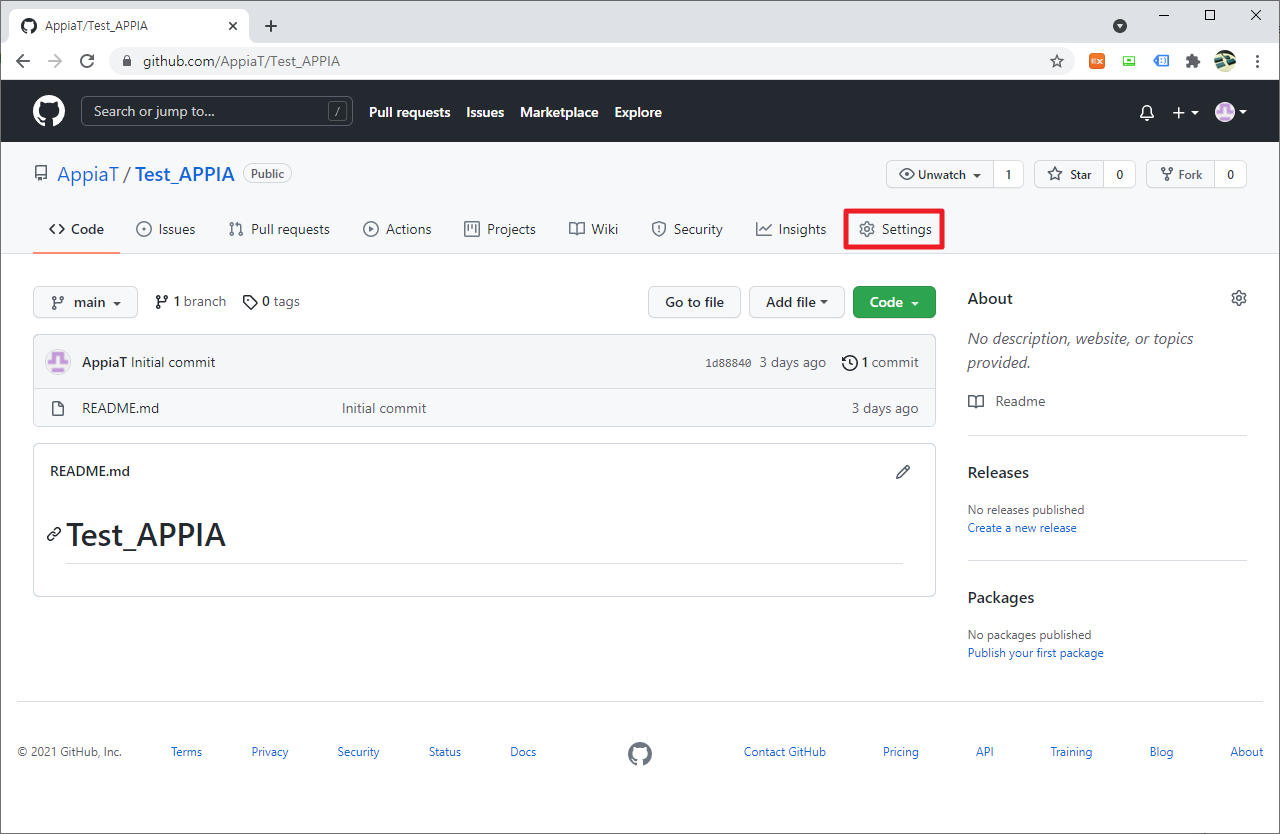Image resolution: width=1280 pixels, height=834 pixels.
Task: Open the README.md file link
Action: pyautogui.click(x=120, y=408)
